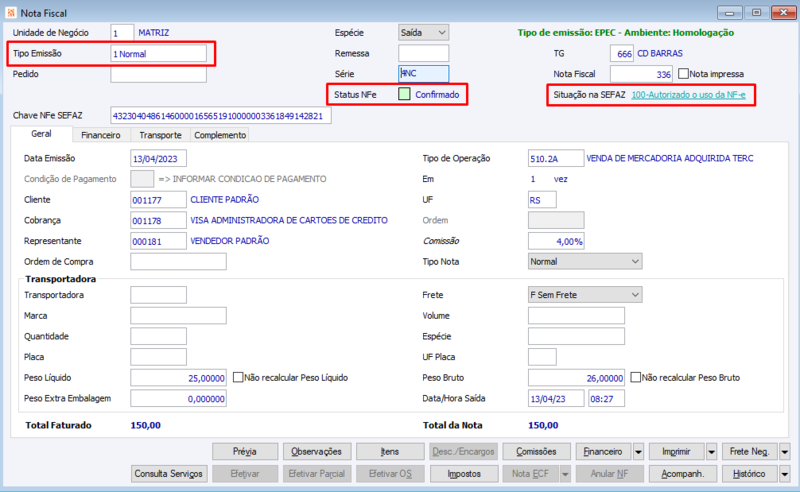Focus the Remessa input field
Screen dimensions: 800x492
point(423,53)
